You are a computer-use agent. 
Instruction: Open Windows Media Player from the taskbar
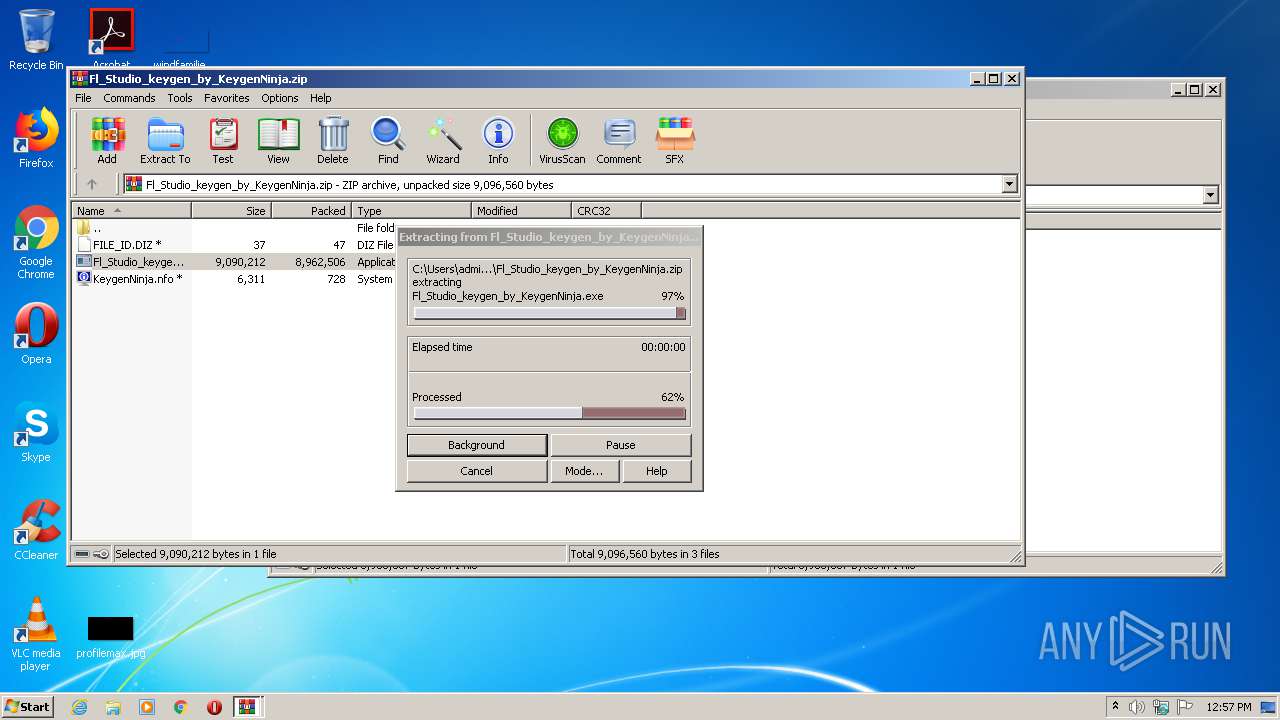[x=147, y=707]
